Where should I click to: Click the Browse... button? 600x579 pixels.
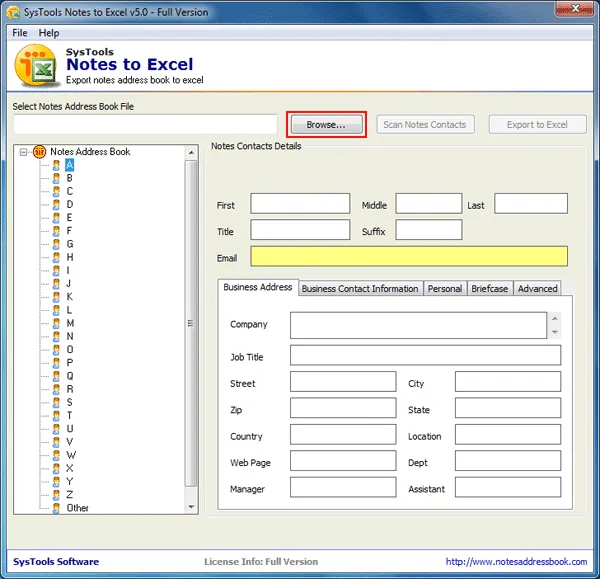pos(326,125)
